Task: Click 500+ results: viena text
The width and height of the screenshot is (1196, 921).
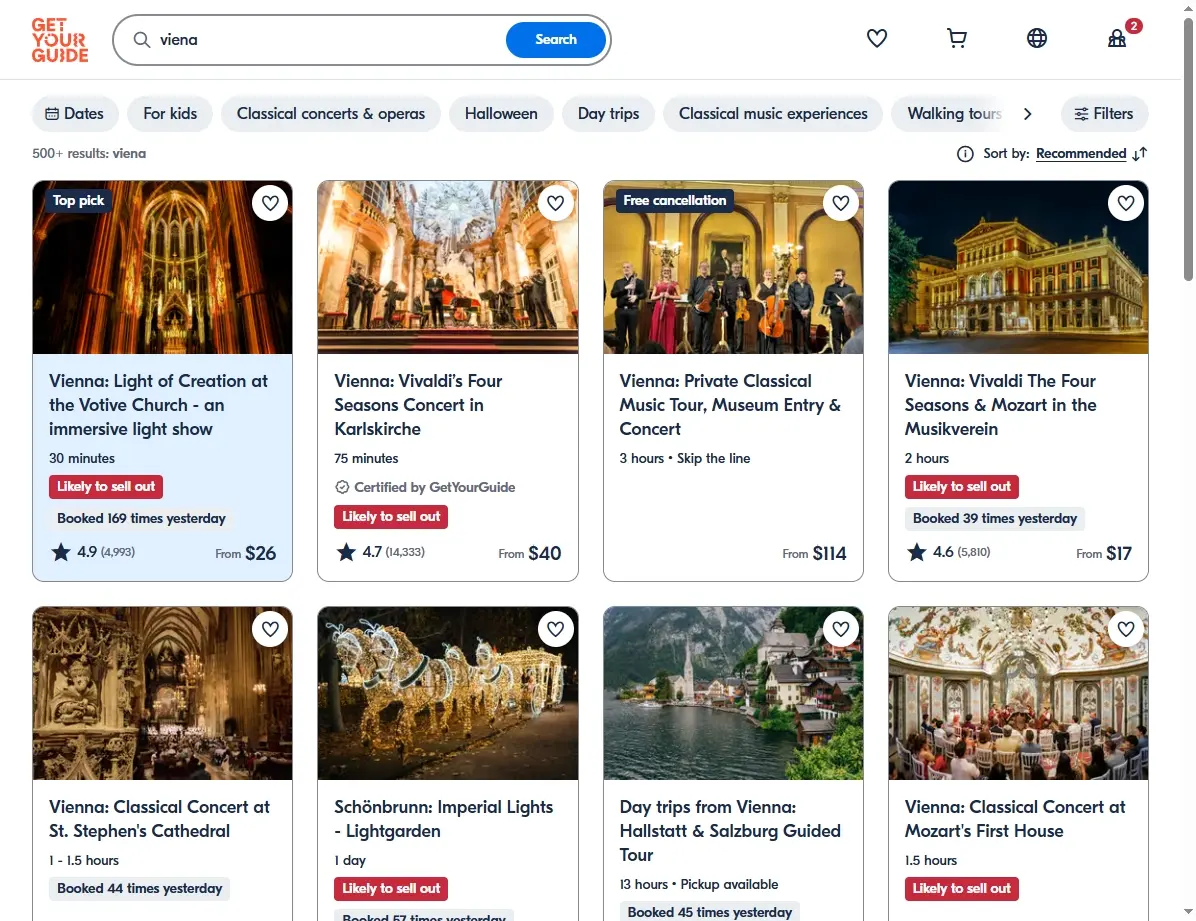Action: (88, 153)
